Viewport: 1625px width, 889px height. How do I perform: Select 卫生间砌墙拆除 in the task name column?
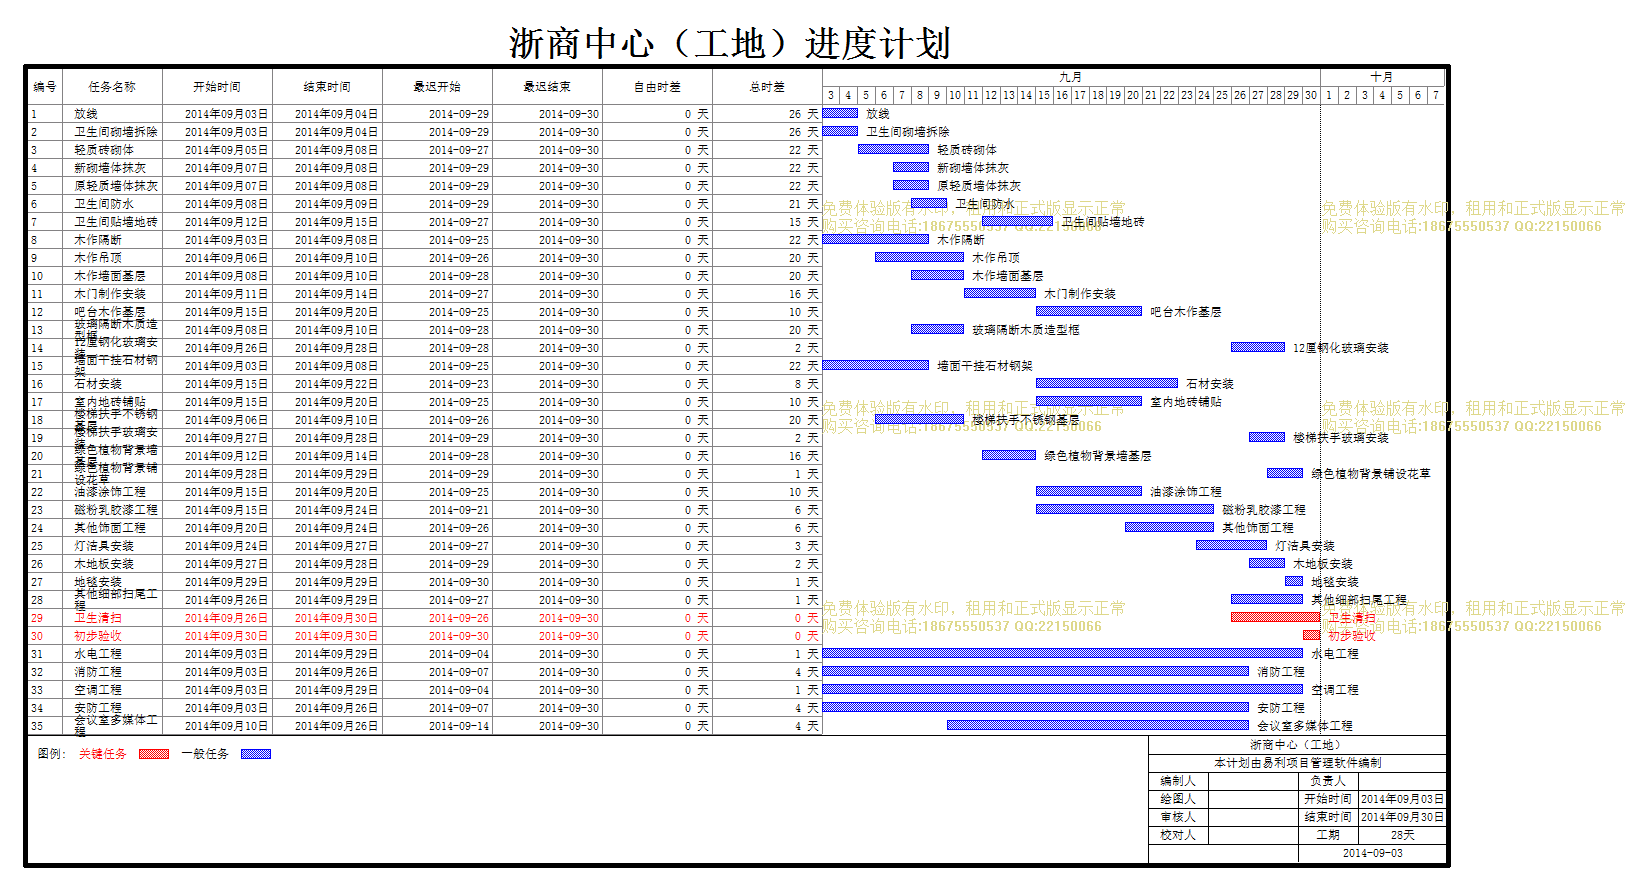click(x=116, y=132)
